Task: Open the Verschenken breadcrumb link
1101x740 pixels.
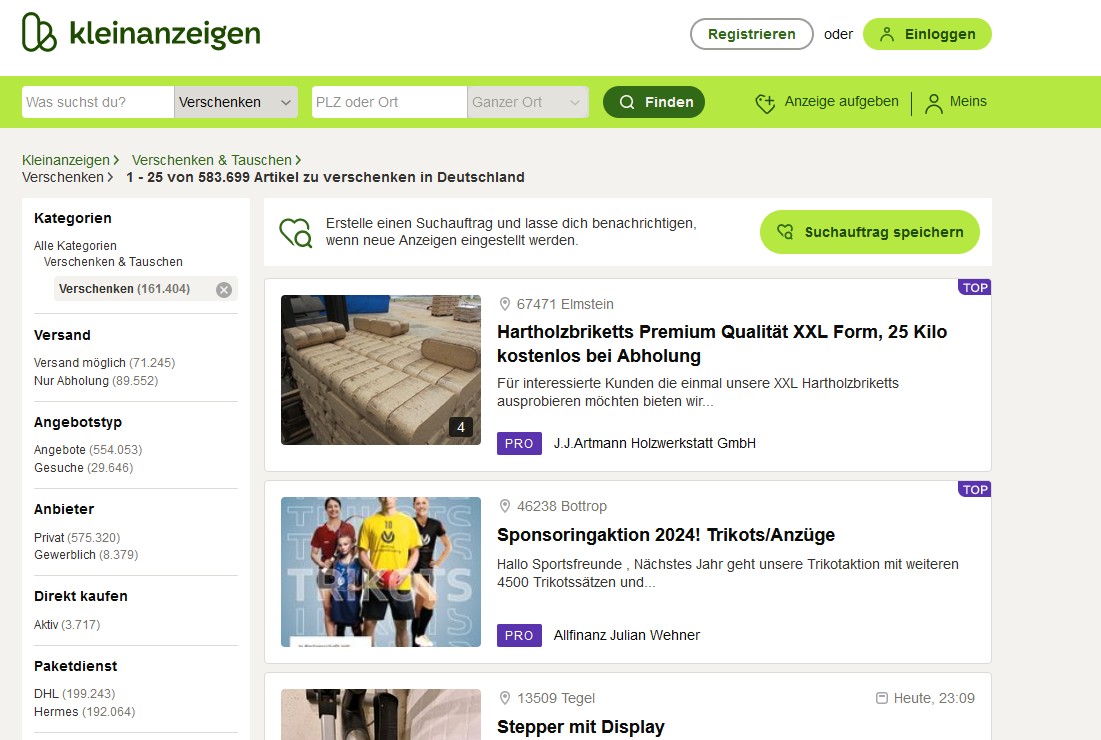Action: [62, 177]
